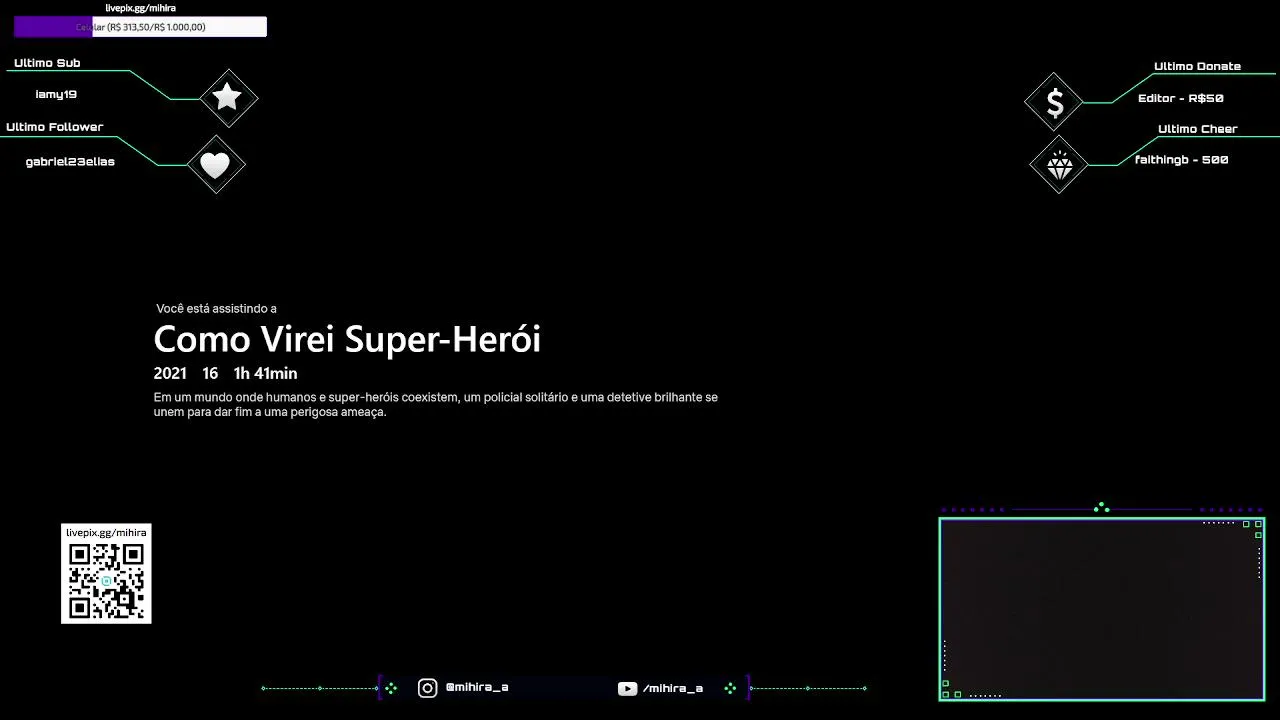1280x720 pixels.
Task: Click follower name gabriel23elias
Action: (x=70, y=162)
